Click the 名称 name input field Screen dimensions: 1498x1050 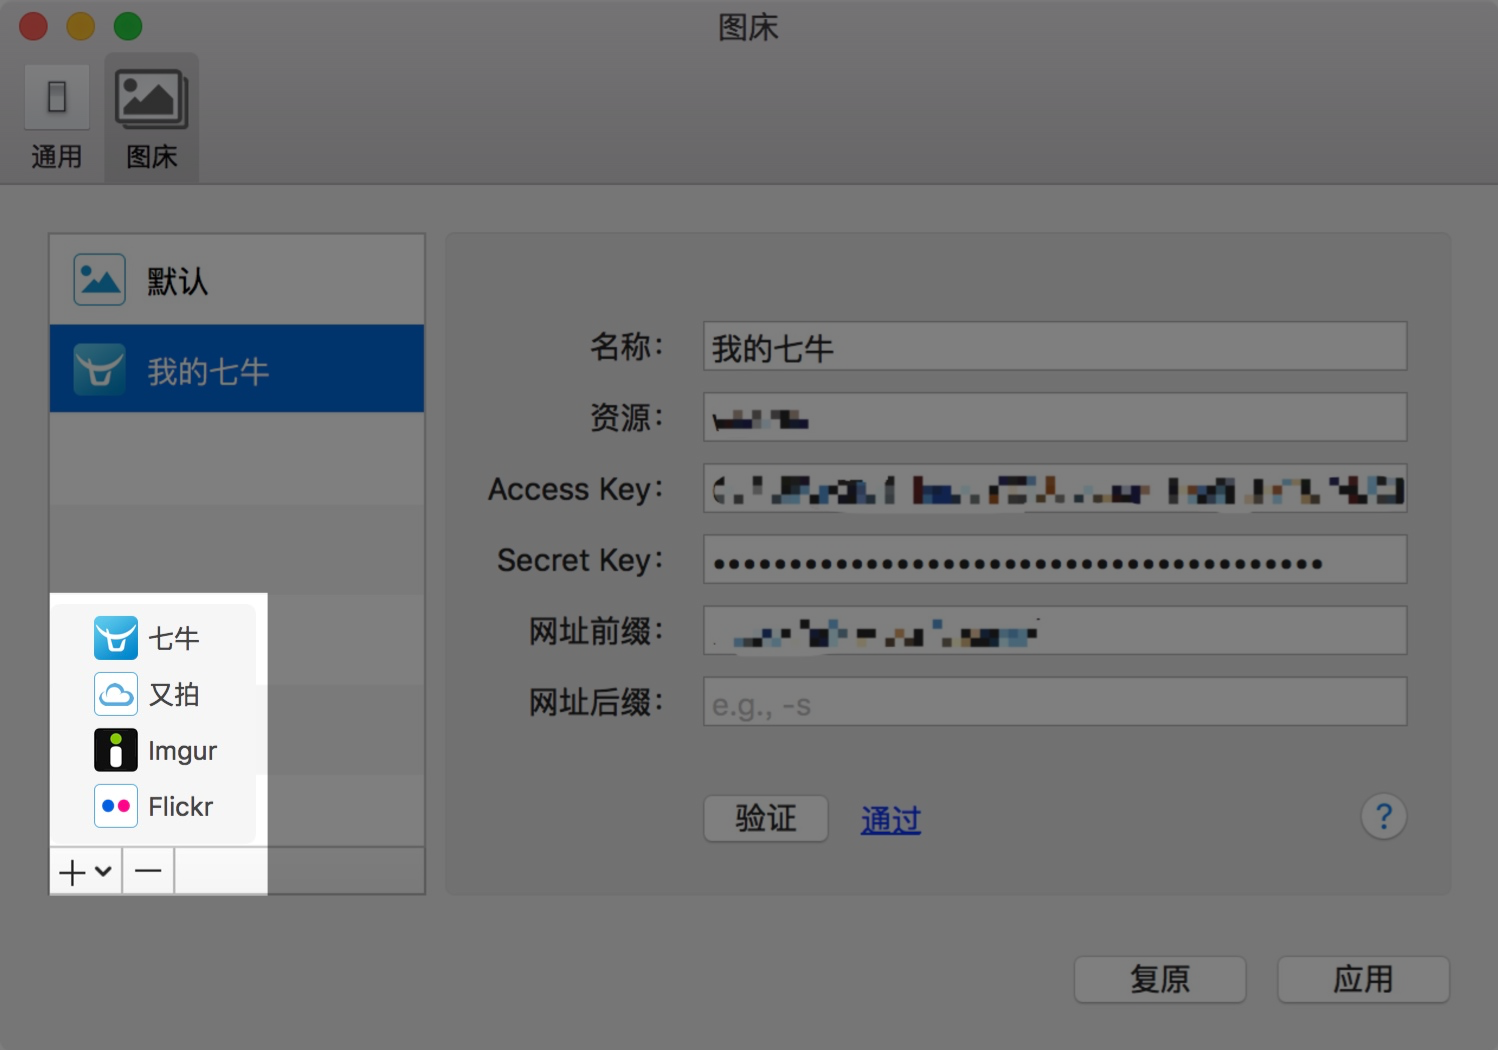(x=1054, y=347)
